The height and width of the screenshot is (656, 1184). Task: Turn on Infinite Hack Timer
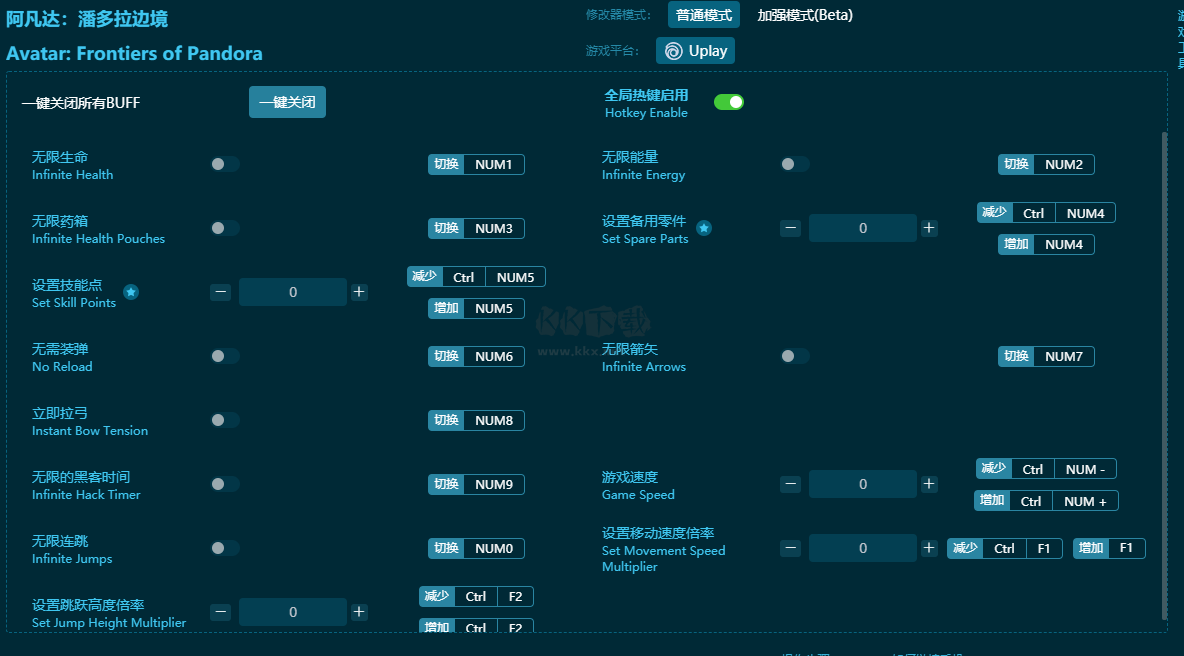224,484
